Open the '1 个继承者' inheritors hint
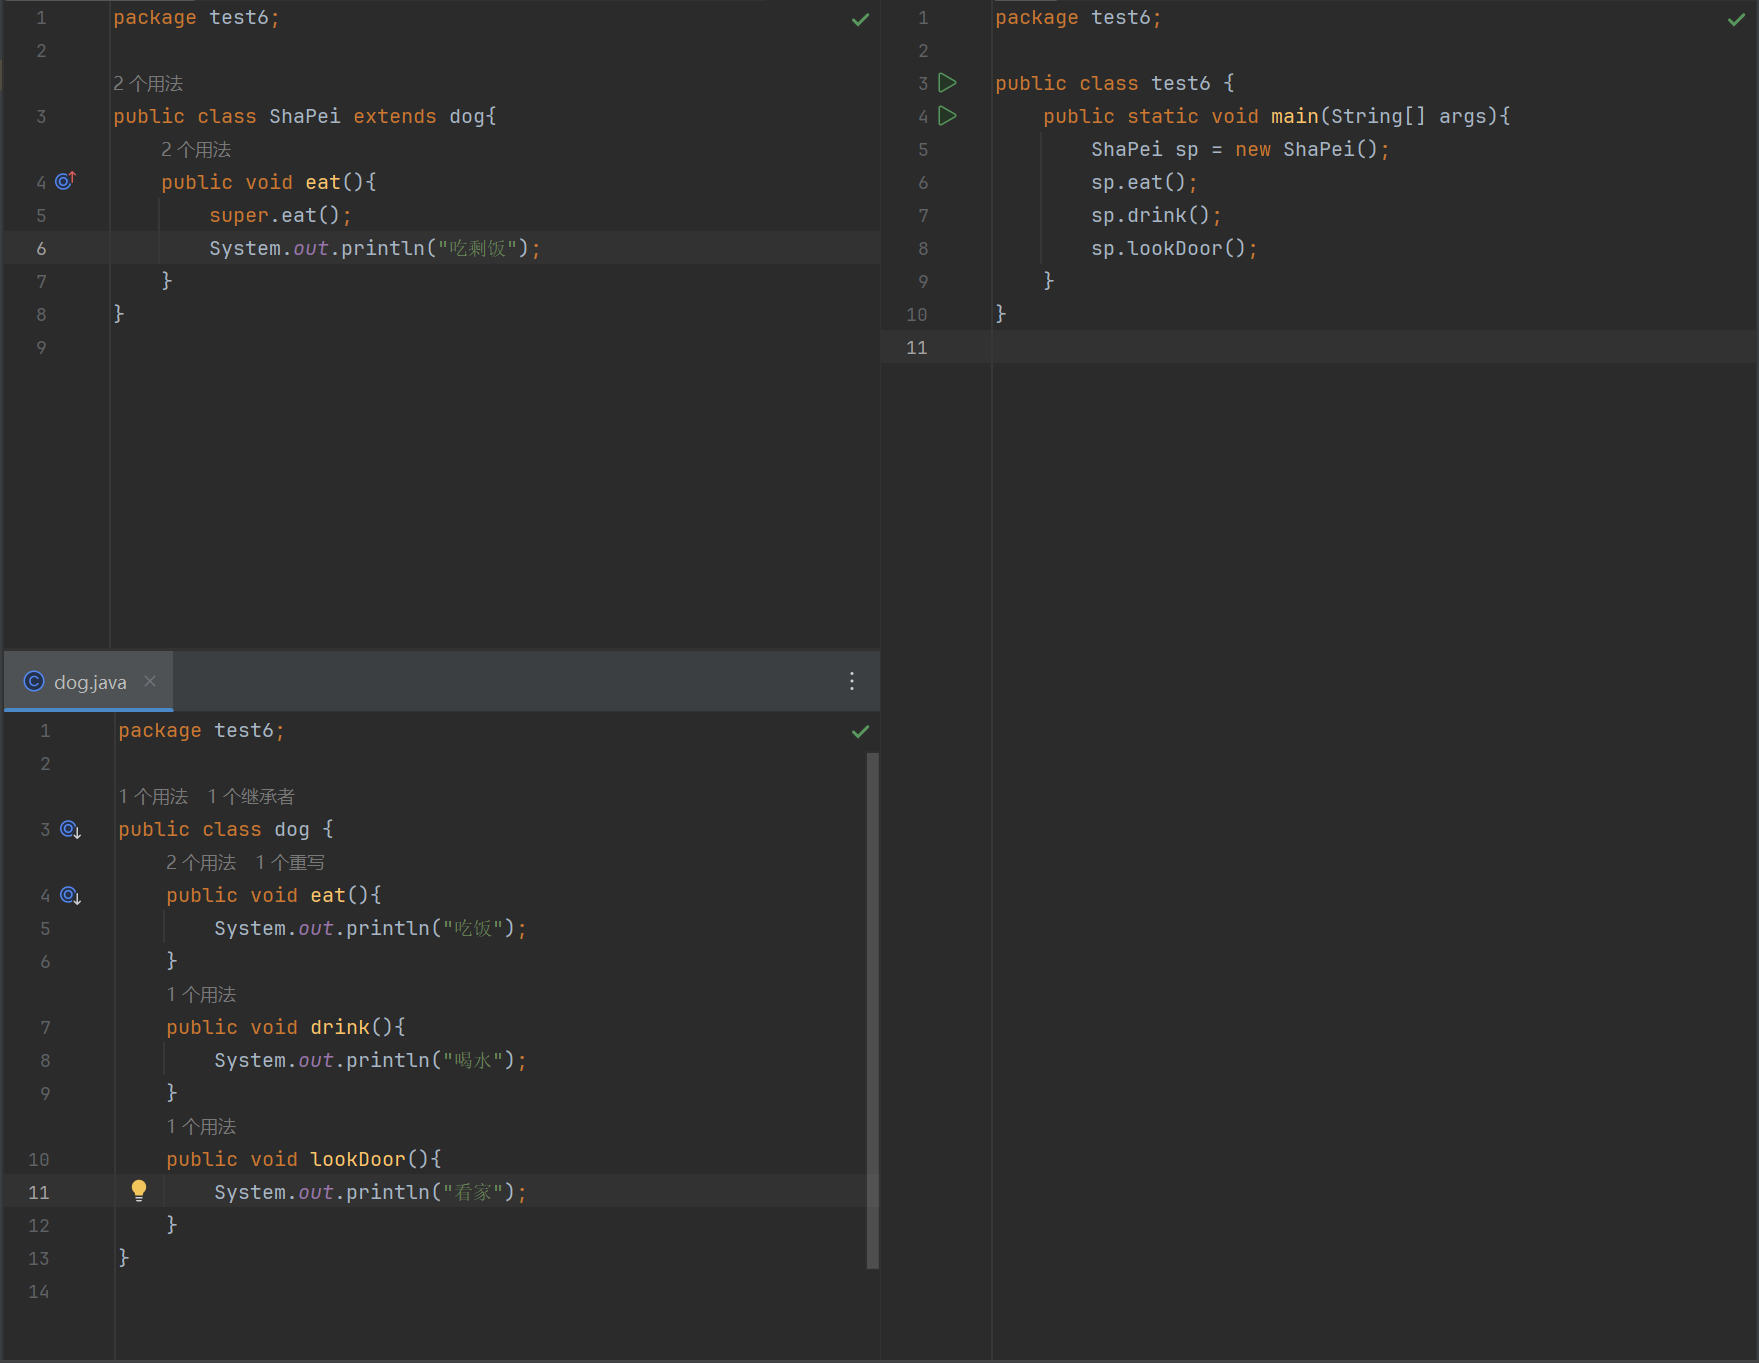The width and height of the screenshot is (1759, 1363). tap(251, 796)
